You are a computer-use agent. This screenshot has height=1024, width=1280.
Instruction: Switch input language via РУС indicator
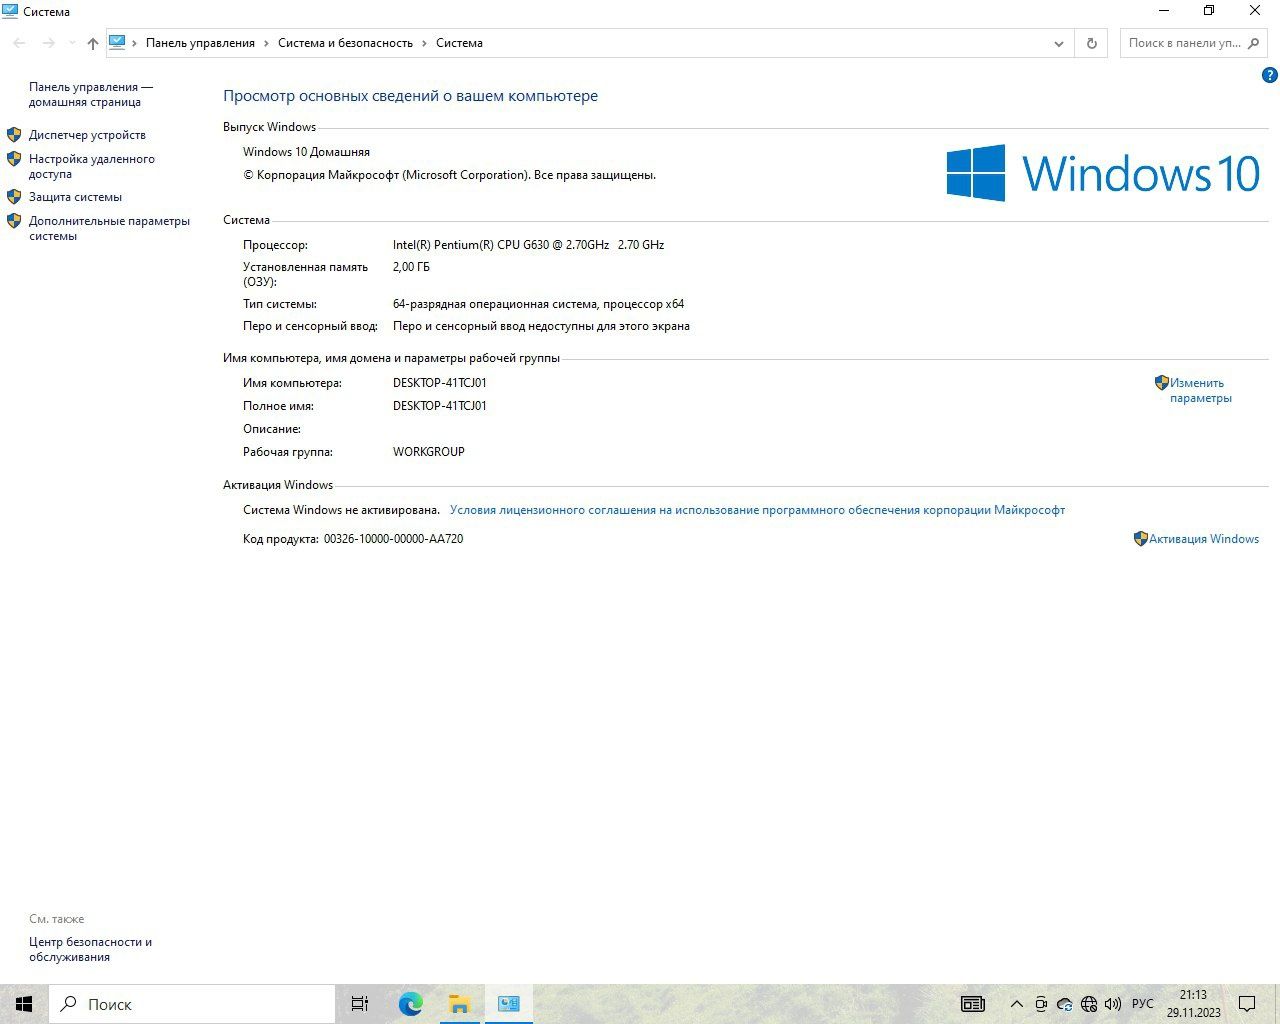coord(1142,1004)
